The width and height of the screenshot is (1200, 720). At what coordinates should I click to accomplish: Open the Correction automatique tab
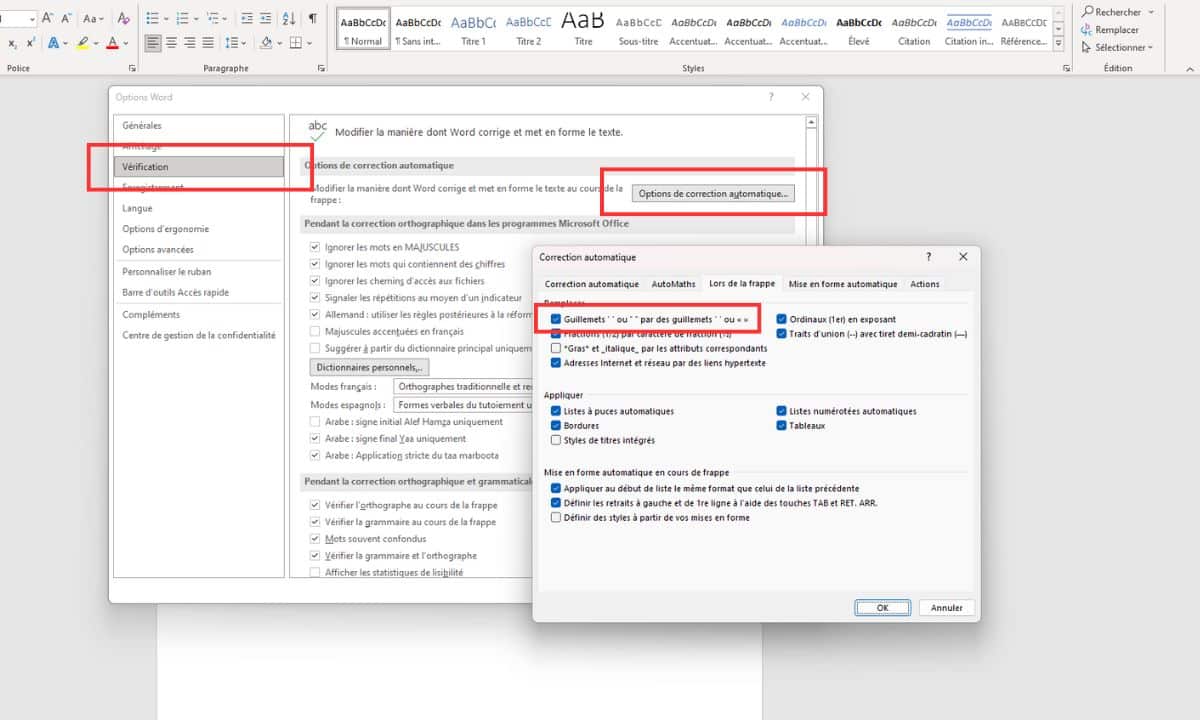(x=592, y=284)
